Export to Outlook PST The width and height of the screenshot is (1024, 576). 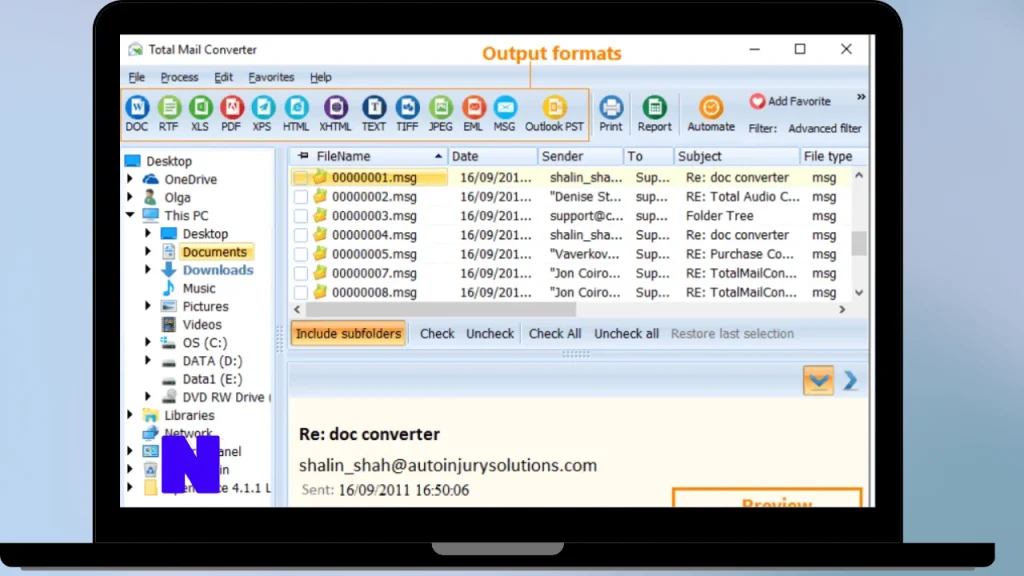(x=554, y=114)
